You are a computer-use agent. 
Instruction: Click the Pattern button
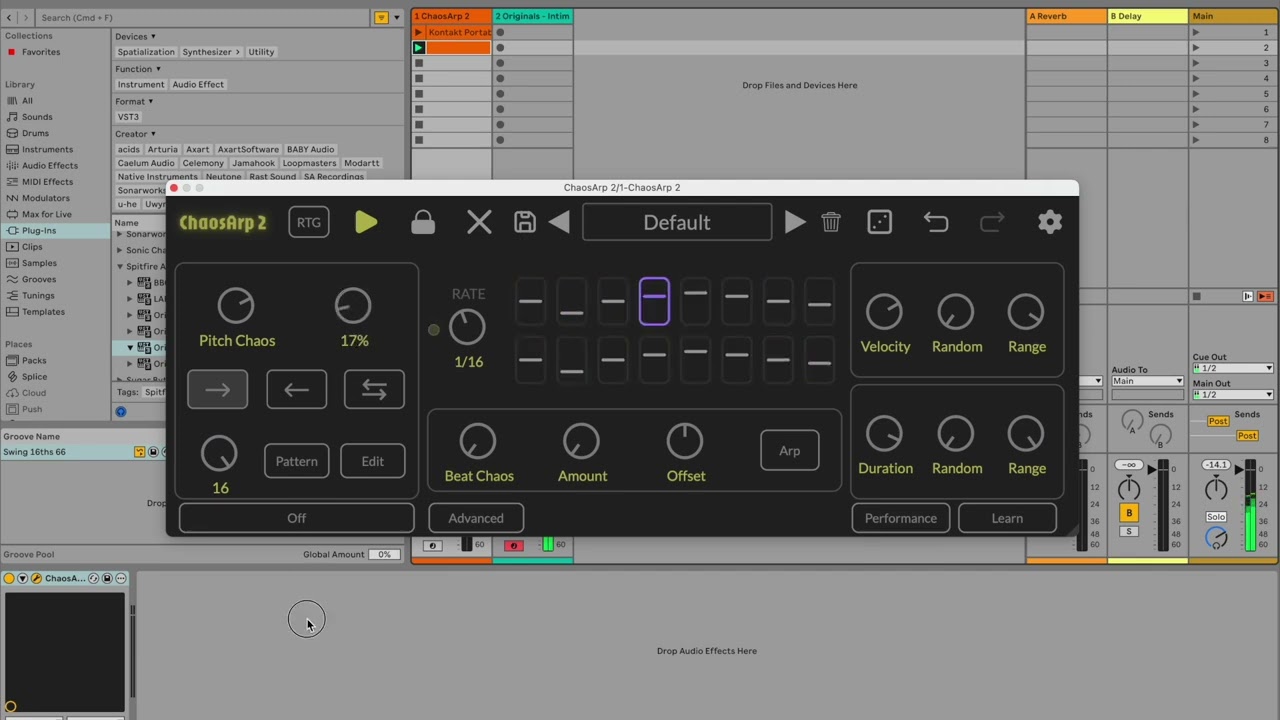(x=296, y=461)
